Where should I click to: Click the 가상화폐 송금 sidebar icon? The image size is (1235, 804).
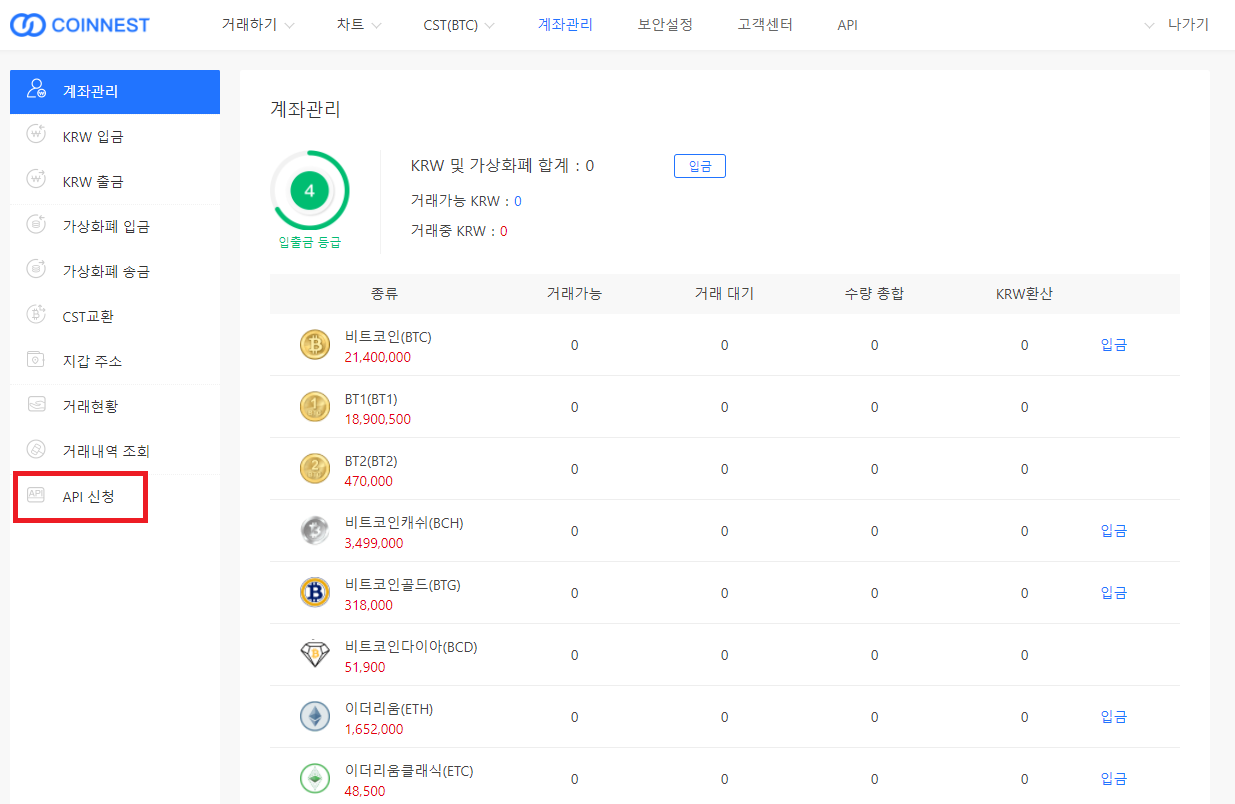tap(36, 271)
